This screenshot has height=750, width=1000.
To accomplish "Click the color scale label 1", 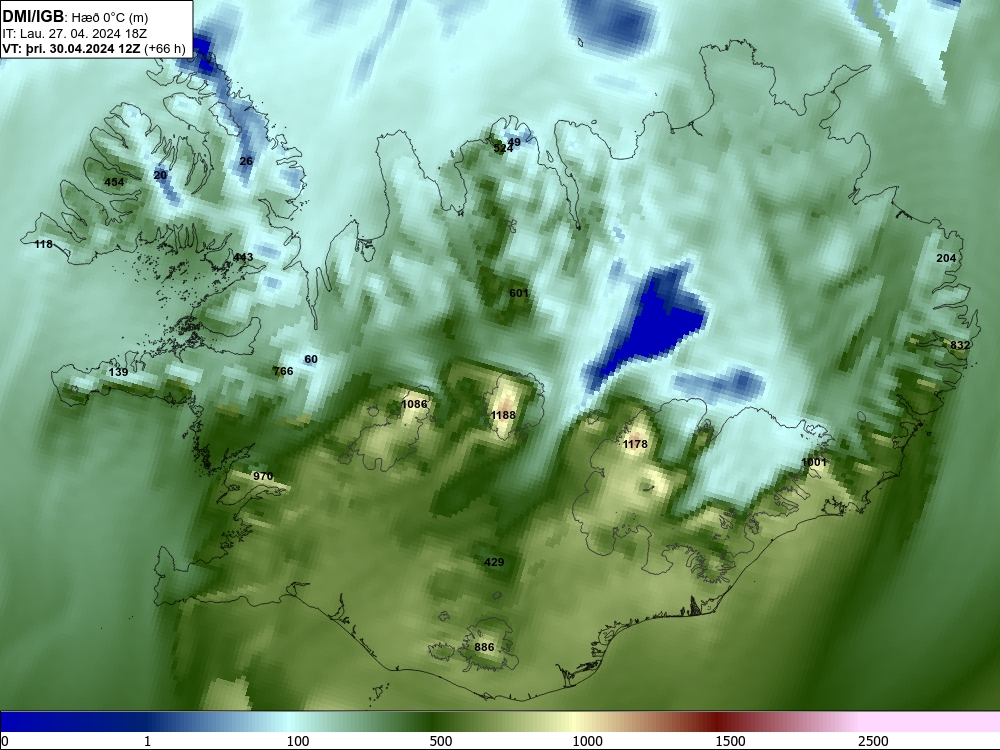I will (147, 741).
